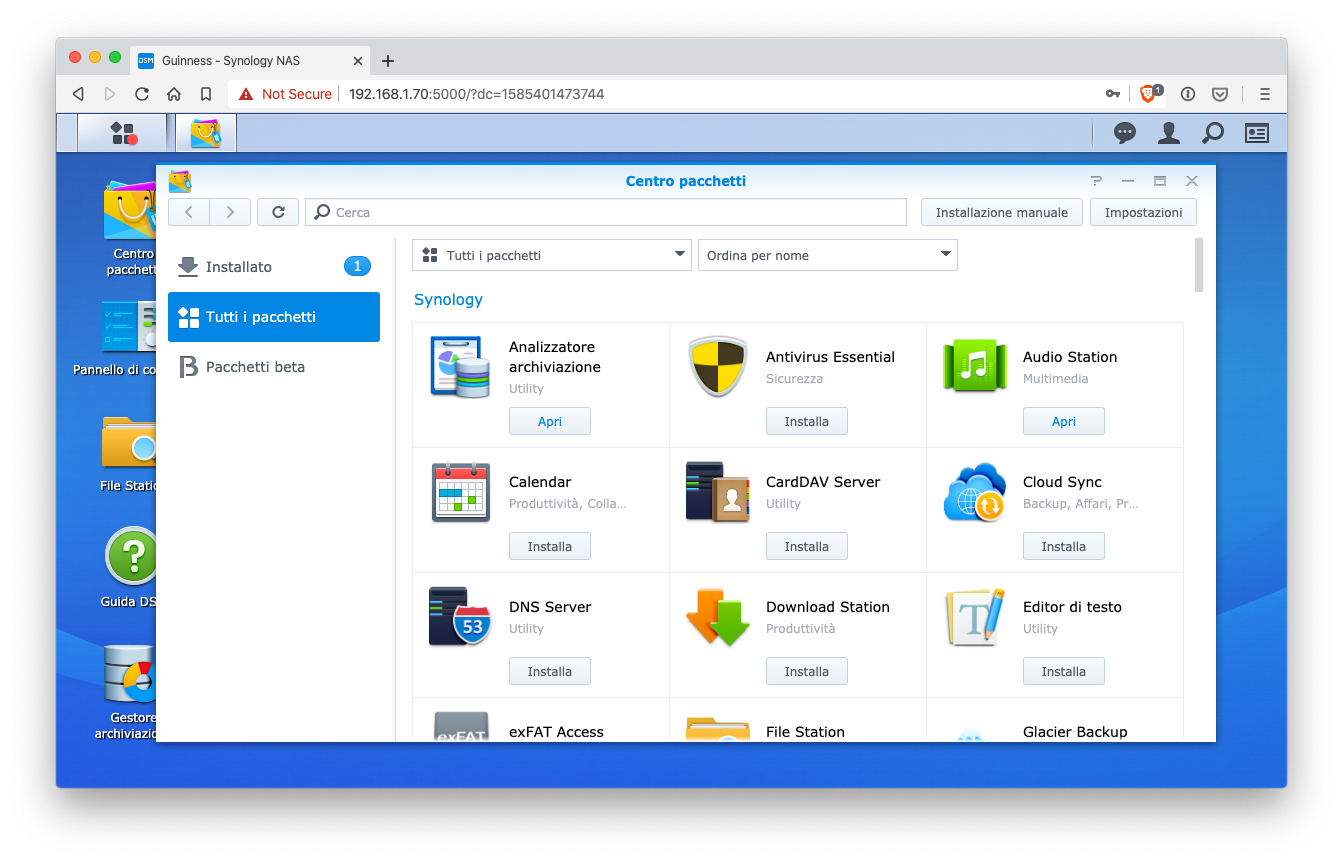Open the Brave Shields icon
Image resolution: width=1343 pixels, height=862 pixels.
[1149, 94]
